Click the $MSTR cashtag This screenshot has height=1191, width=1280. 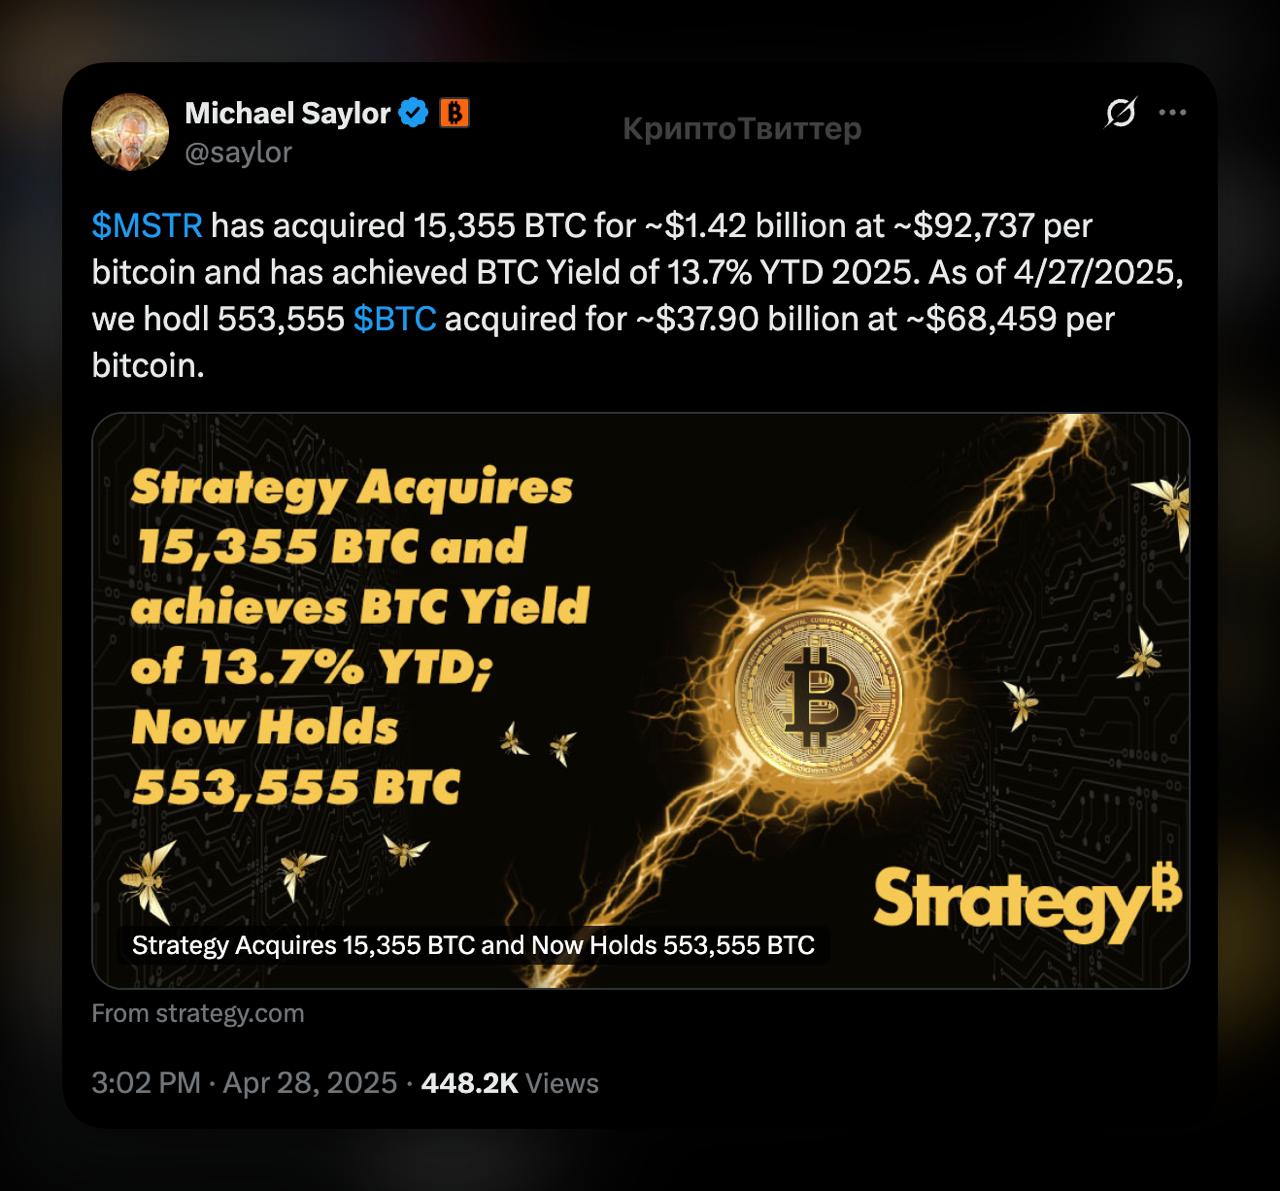tap(147, 226)
